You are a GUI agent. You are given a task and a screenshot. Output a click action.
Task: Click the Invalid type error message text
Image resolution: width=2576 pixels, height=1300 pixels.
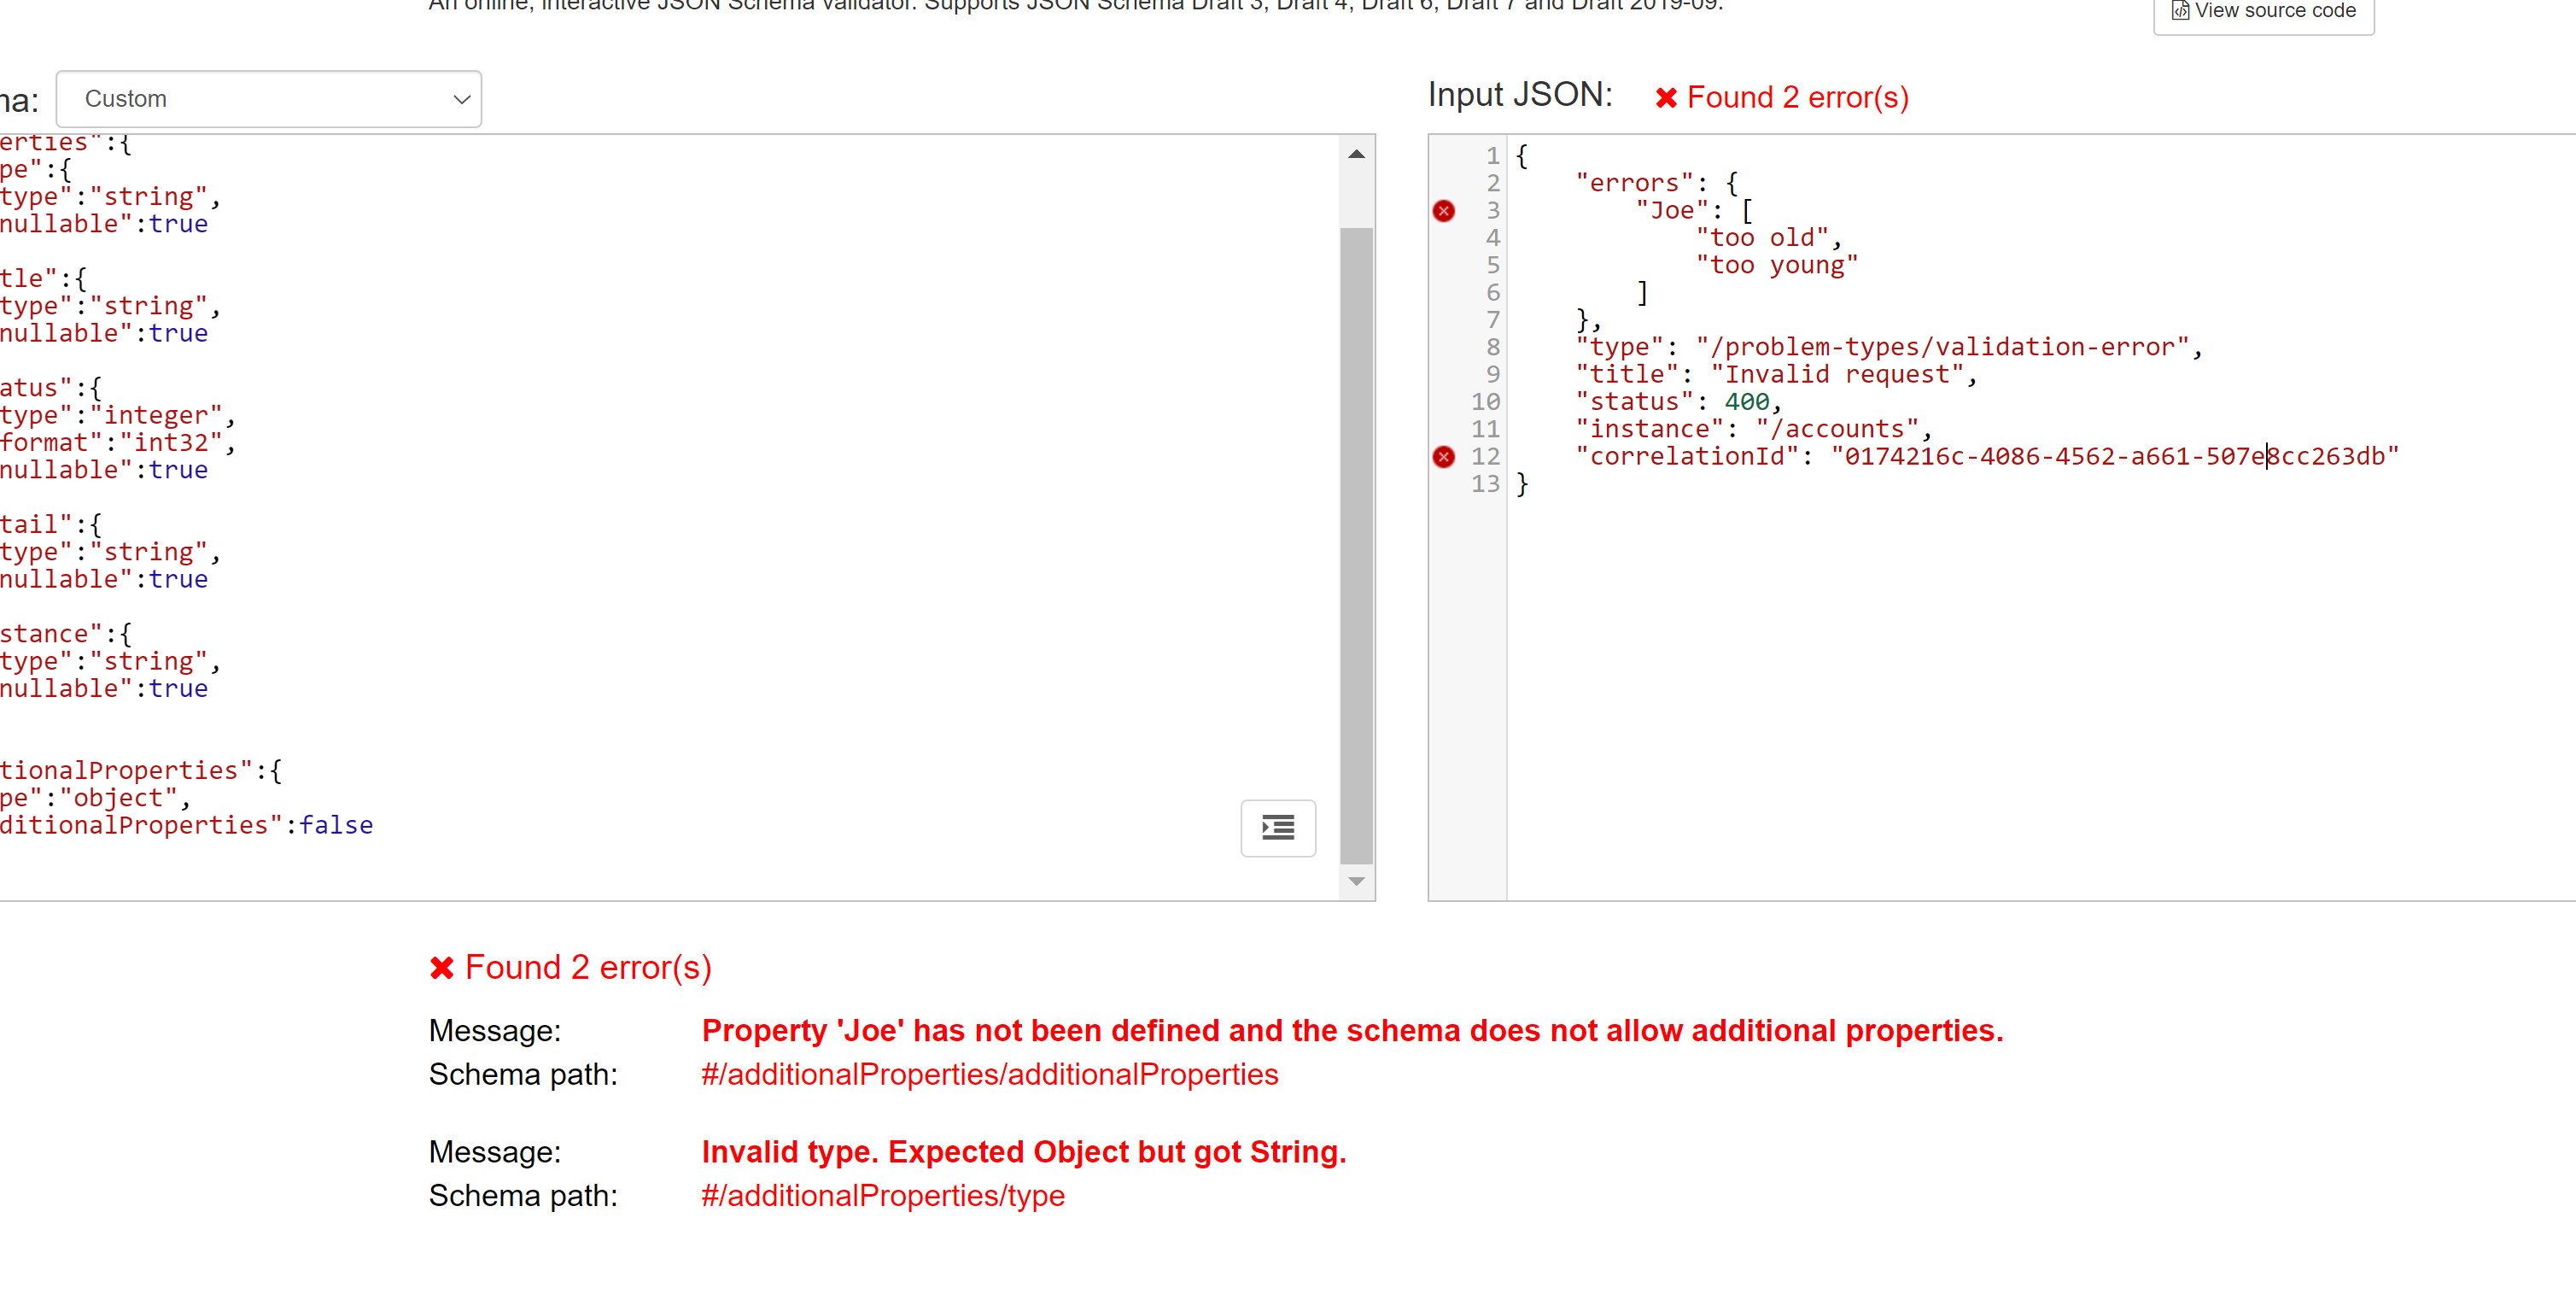(1023, 1152)
